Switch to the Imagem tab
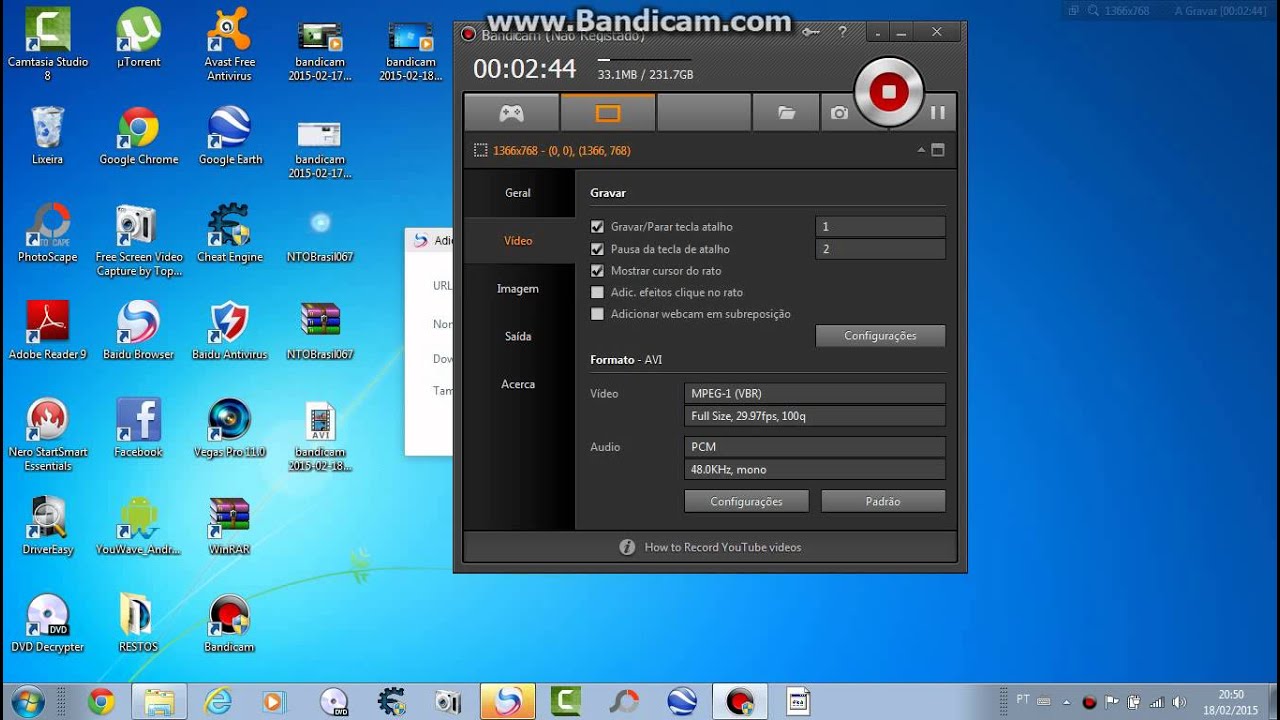The height and width of the screenshot is (720, 1280). tap(518, 289)
